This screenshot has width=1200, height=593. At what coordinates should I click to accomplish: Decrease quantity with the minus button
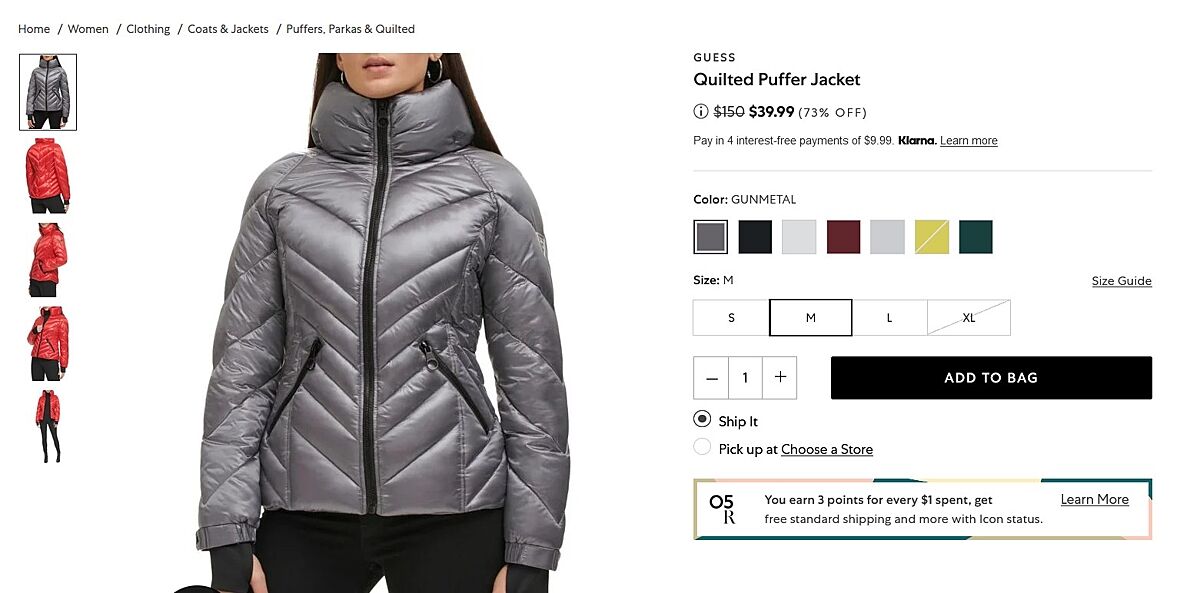tap(711, 378)
